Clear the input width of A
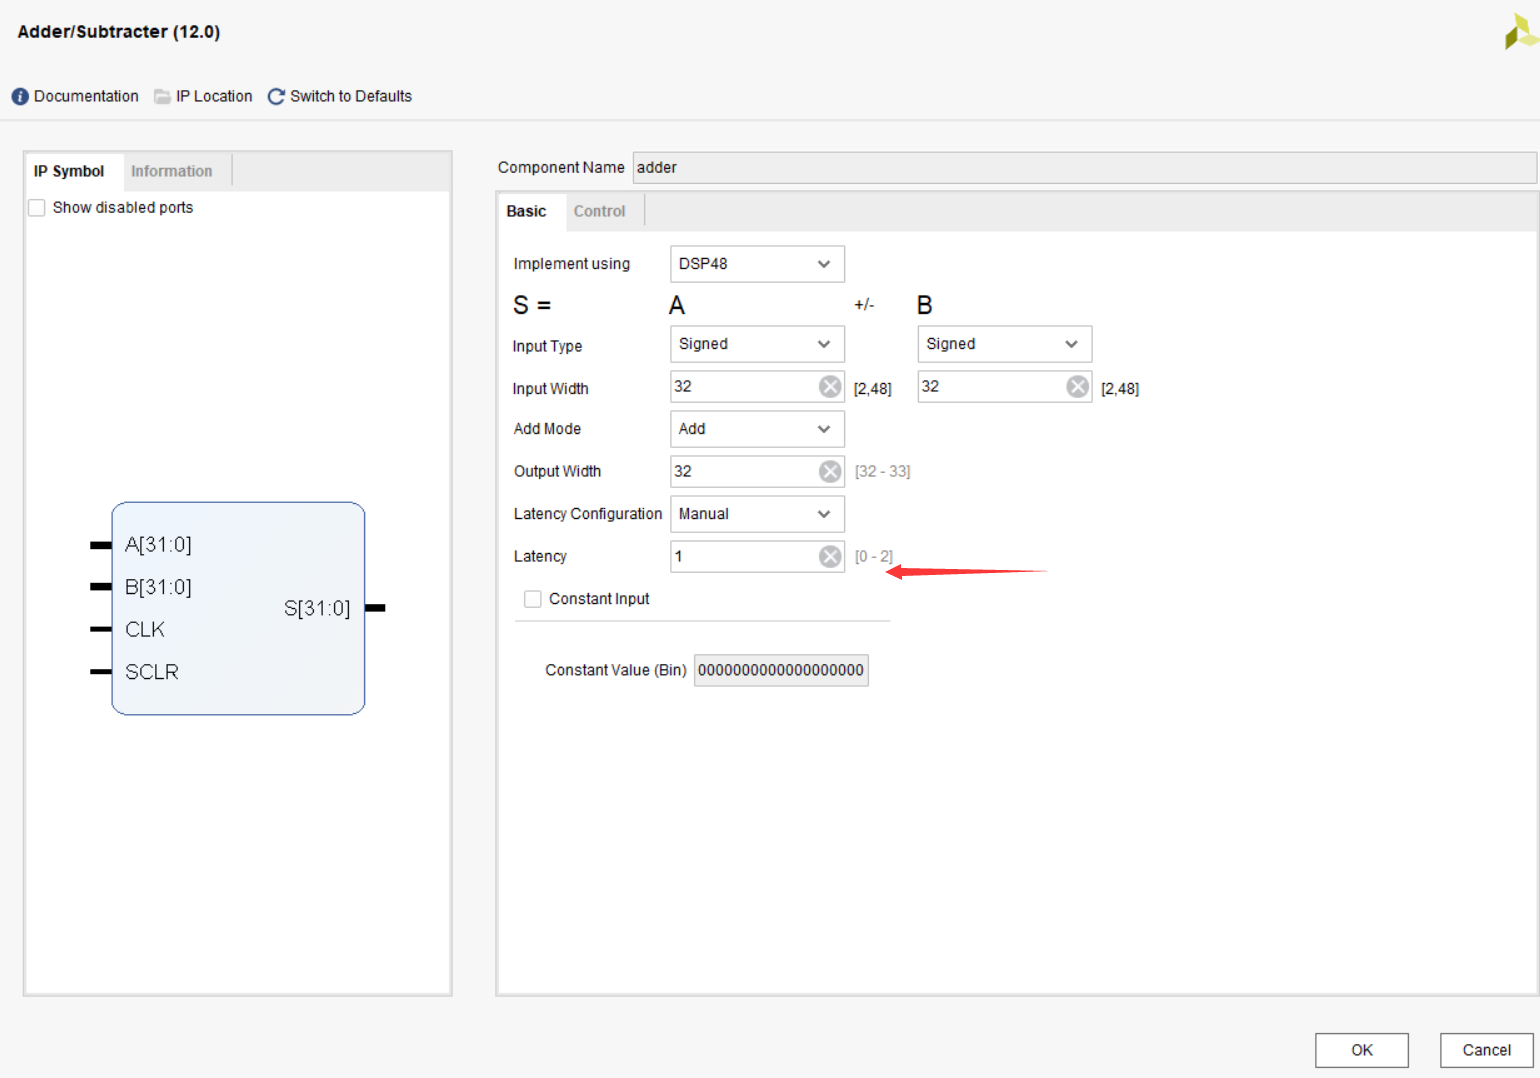Image resolution: width=1540 pixels, height=1078 pixels. pyautogui.click(x=830, y=387)
